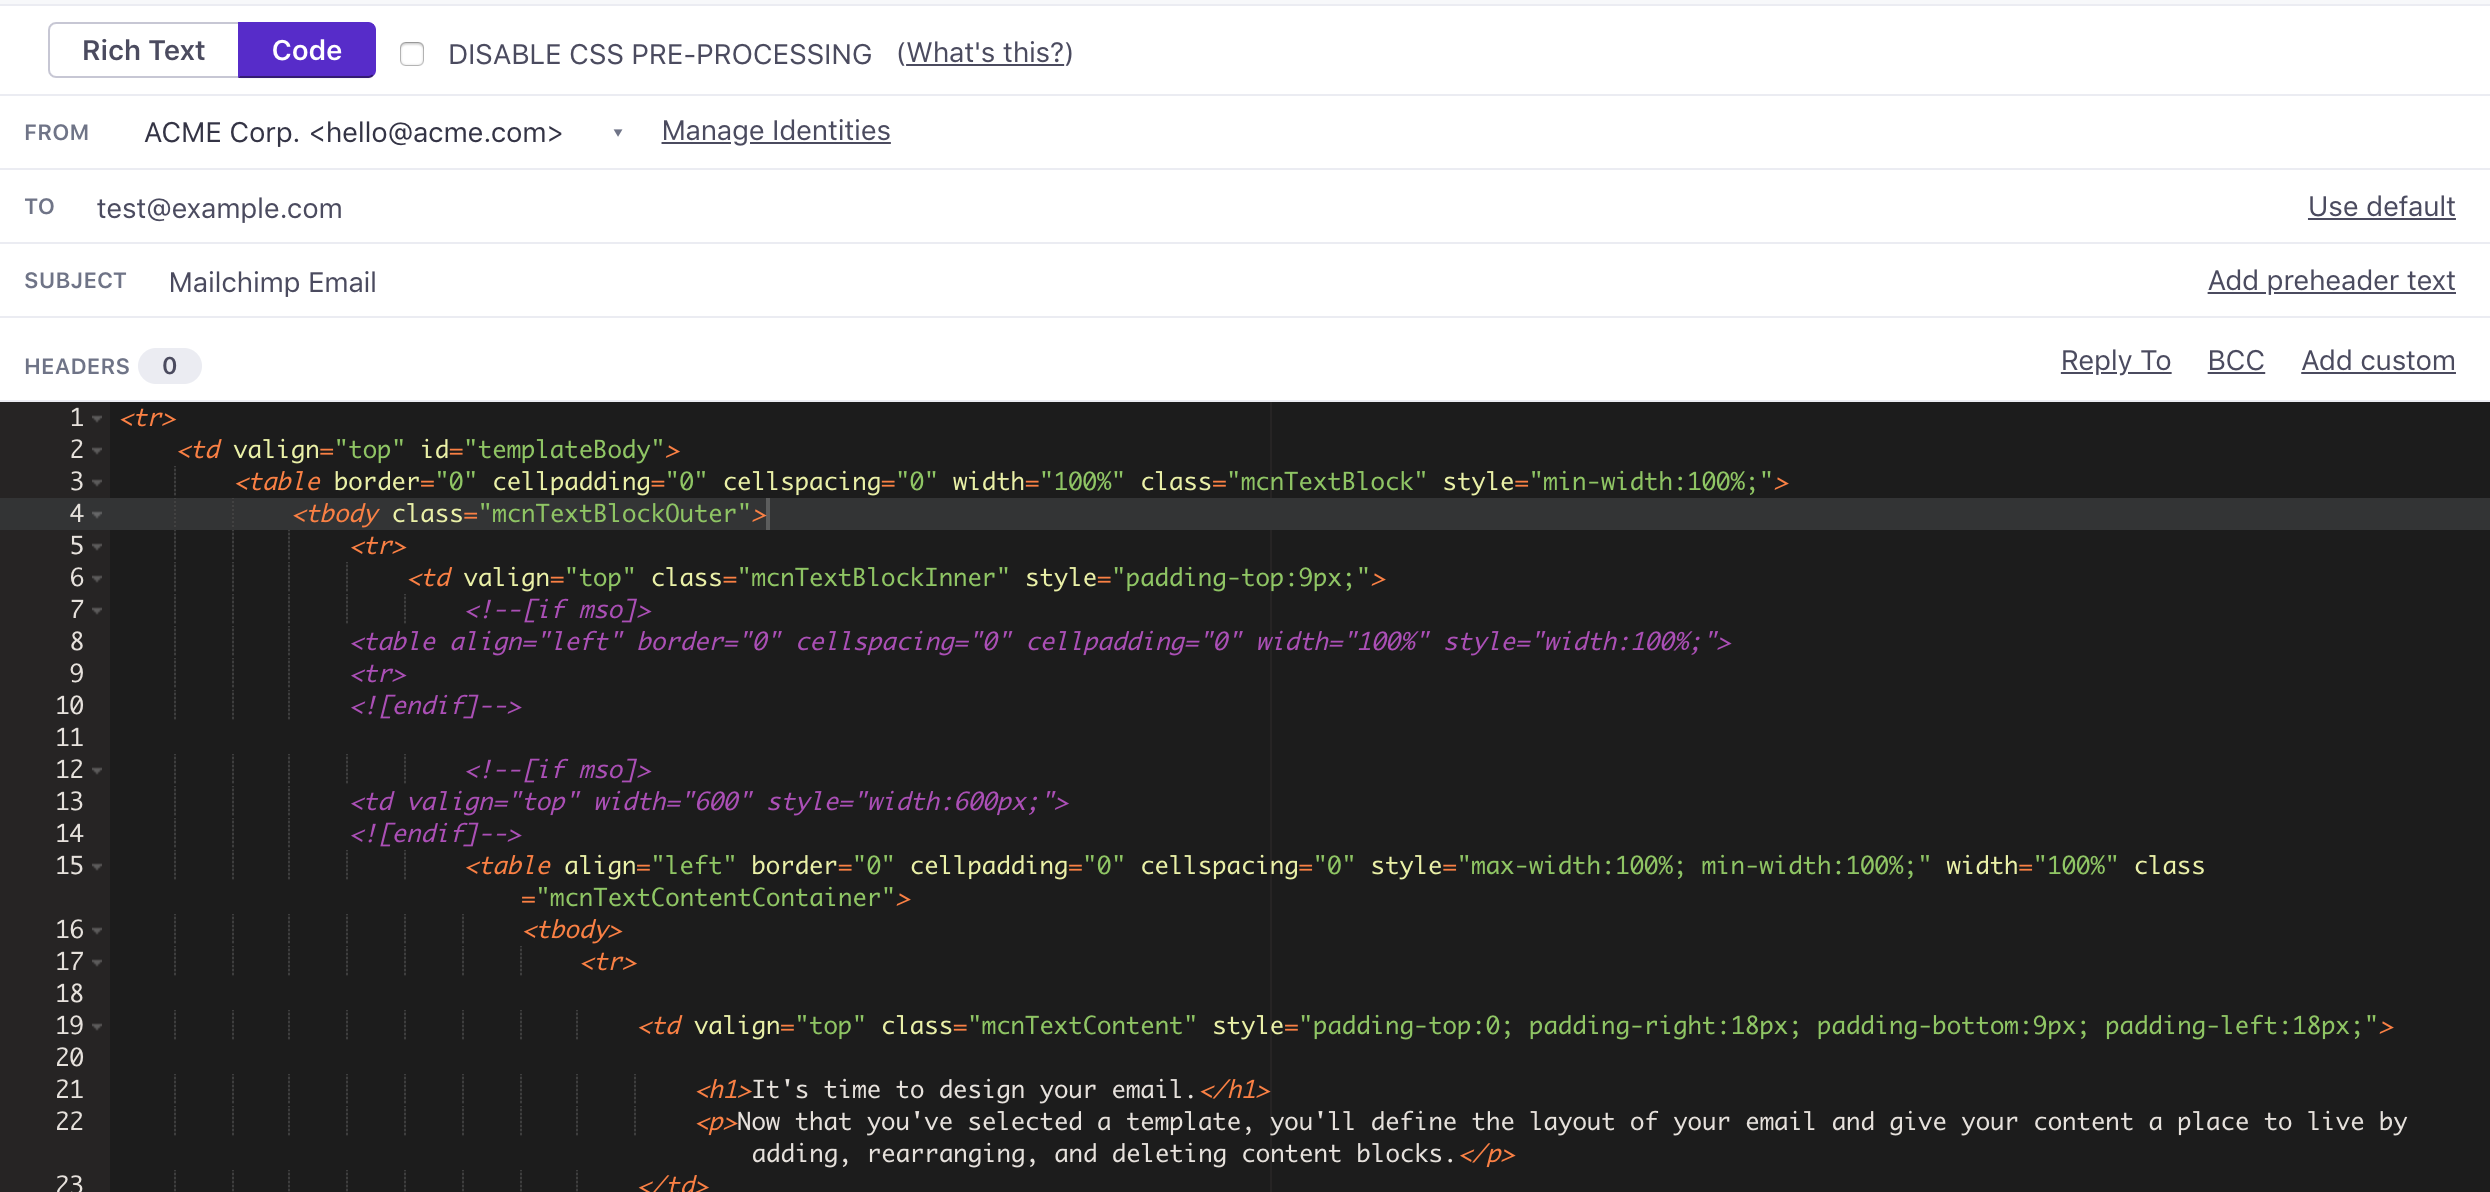2490x1192 pixels.
Task: Click the HEADERS count badge
Action: (x=169, y=365)
